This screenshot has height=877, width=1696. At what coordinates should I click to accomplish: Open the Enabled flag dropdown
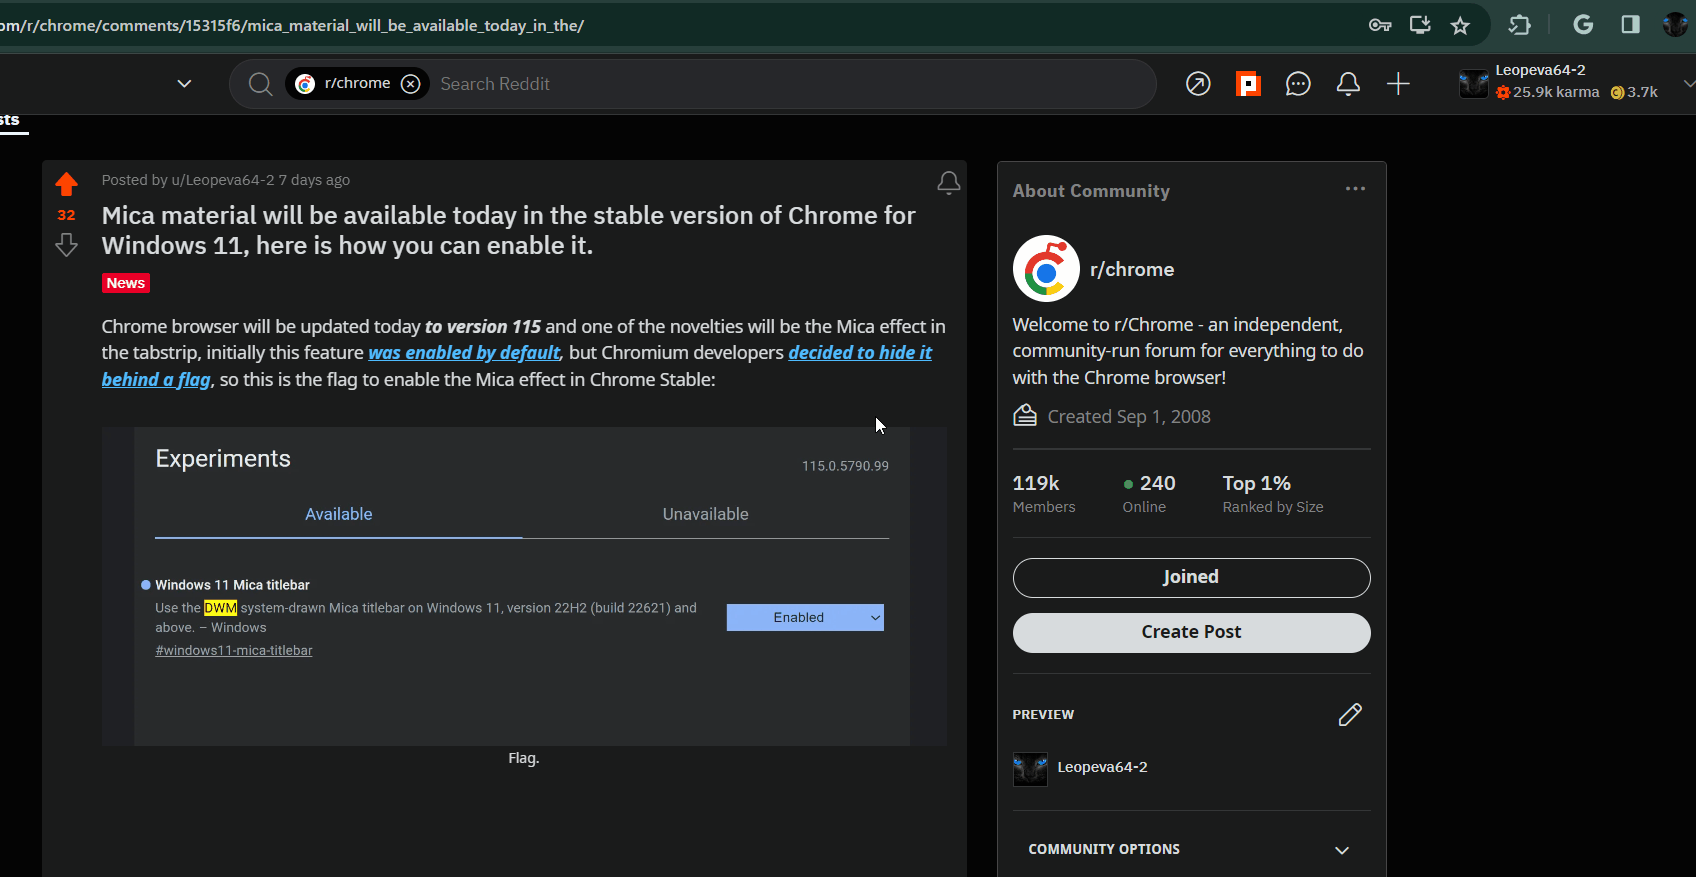pyautogui.click(x=805, y=617)
